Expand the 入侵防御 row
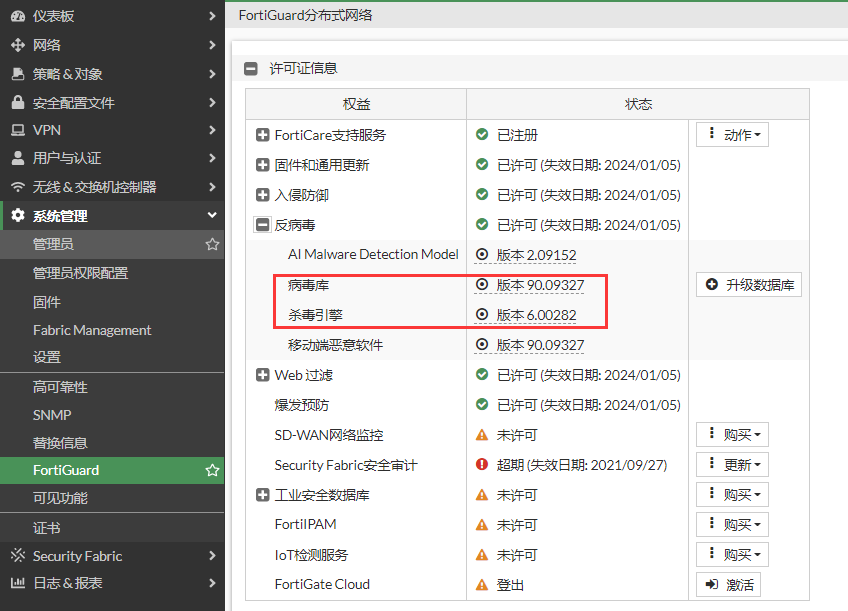 click(263, 195)
